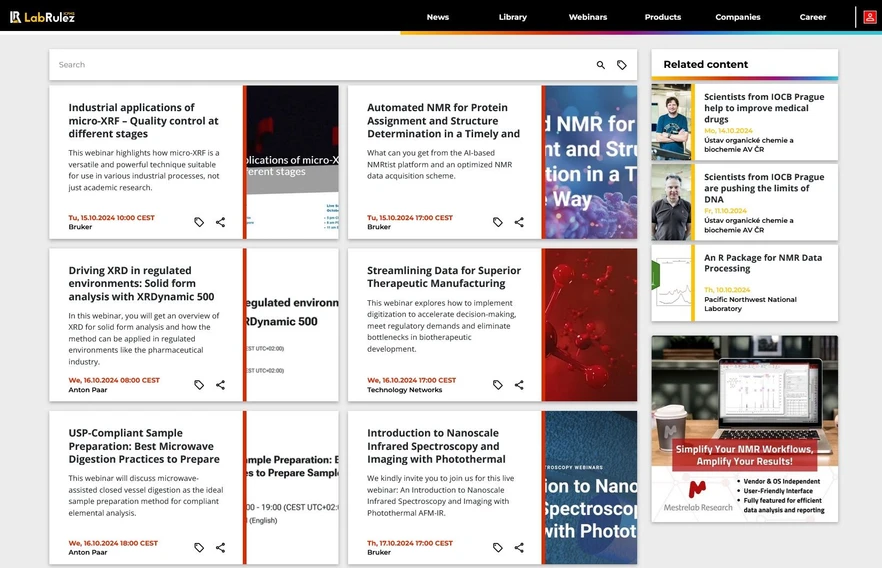Image resolution: width=882 pixels, height=568 pixels.
Task: Click the search magnifier icon
Action: [601, 65]
